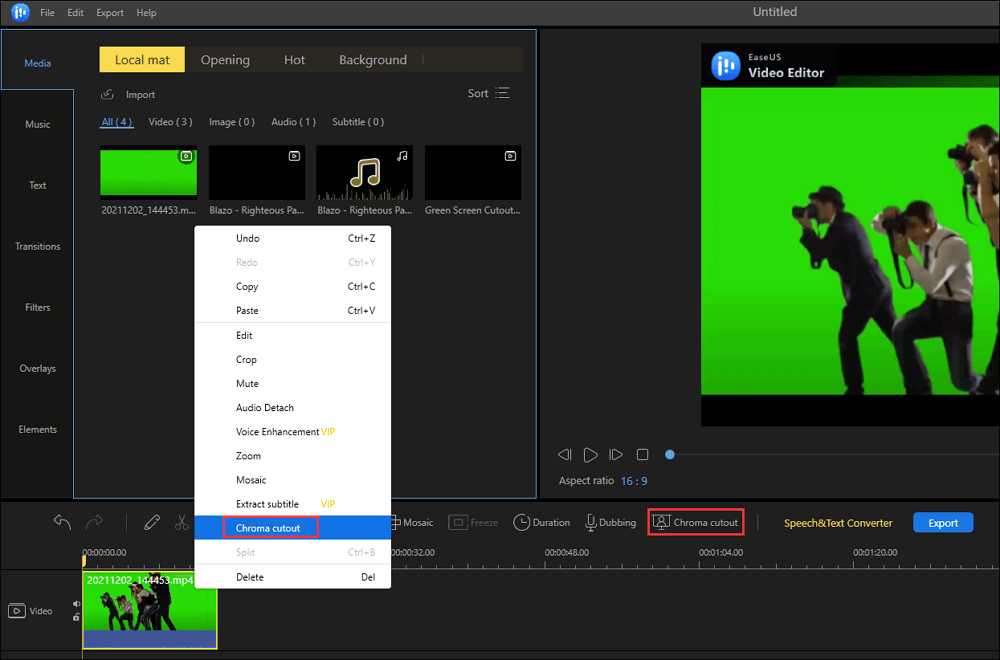The width and height of the screenshot is (1000, 660).
Task: Click Chroma cutout in the timeline toolbar
Action: coord(695,522)
